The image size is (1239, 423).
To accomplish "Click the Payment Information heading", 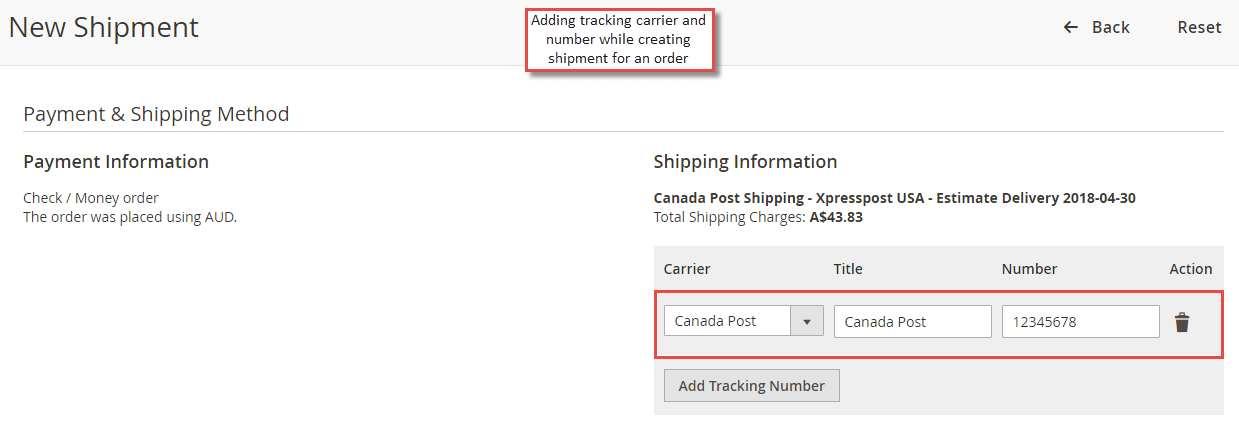I will [x=116, y=162].
